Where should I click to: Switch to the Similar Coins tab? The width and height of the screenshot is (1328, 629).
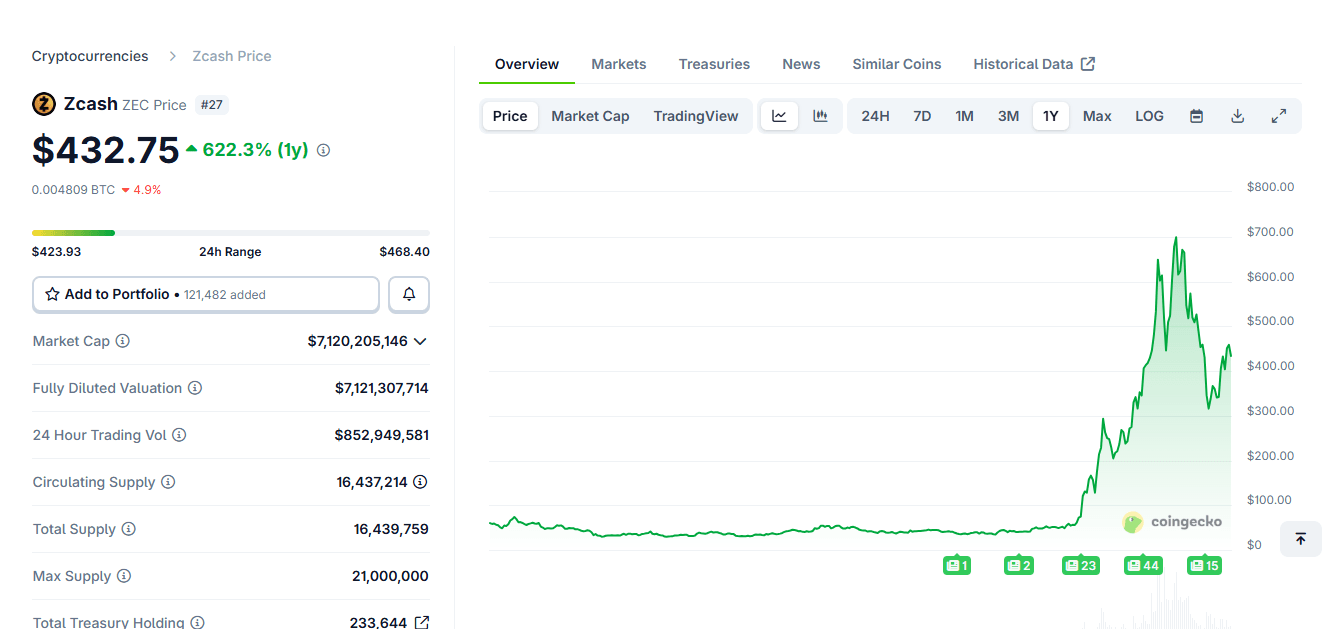click(x=896, y=64)
